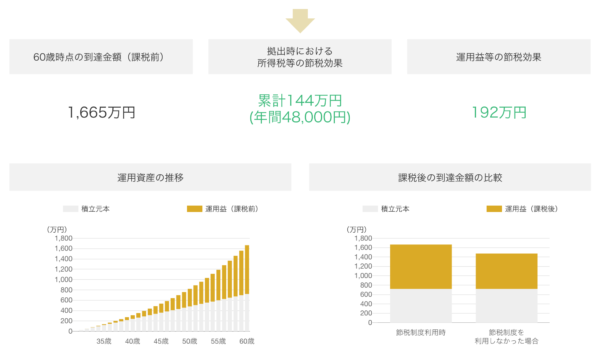Viewport: 600px width, 363px height.
Task: Select the 課税後の到達金額の比較 chart title
Action: point(450,177)
